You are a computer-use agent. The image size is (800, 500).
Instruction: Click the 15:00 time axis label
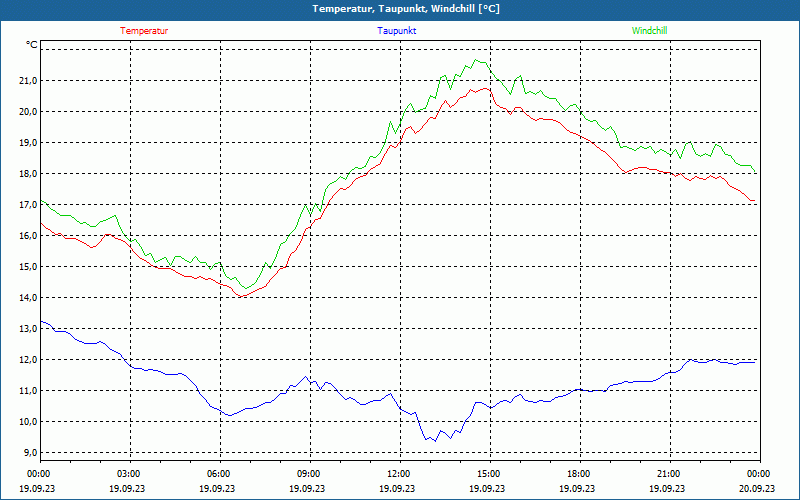487,474
